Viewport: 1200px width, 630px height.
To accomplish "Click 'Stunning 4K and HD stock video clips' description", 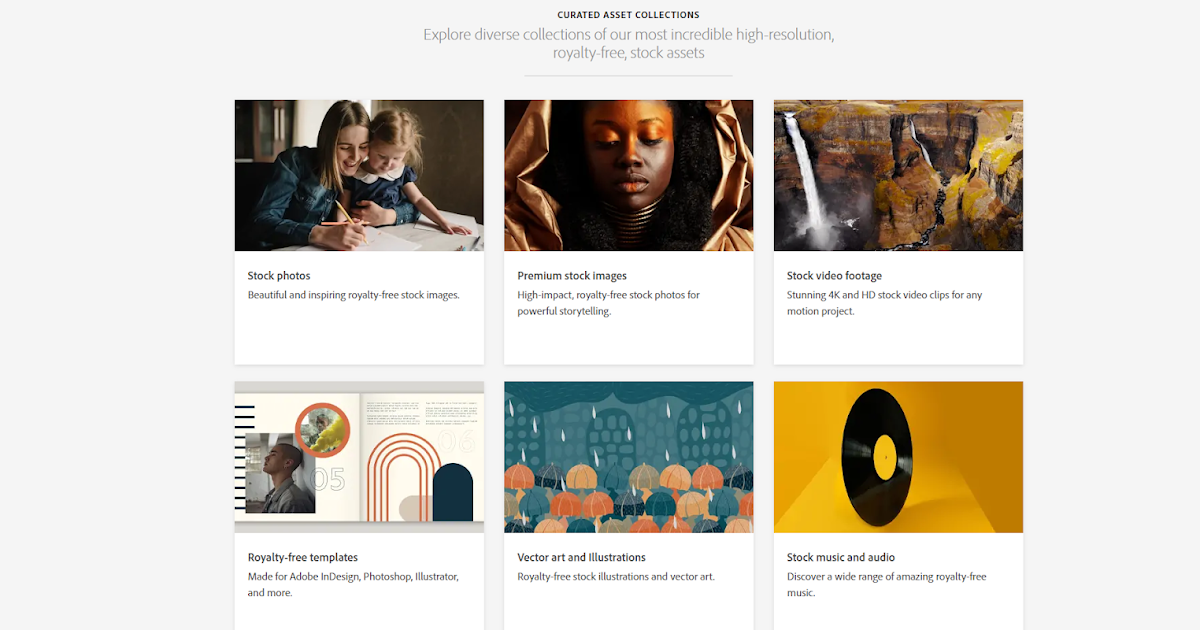I will 885,303.
